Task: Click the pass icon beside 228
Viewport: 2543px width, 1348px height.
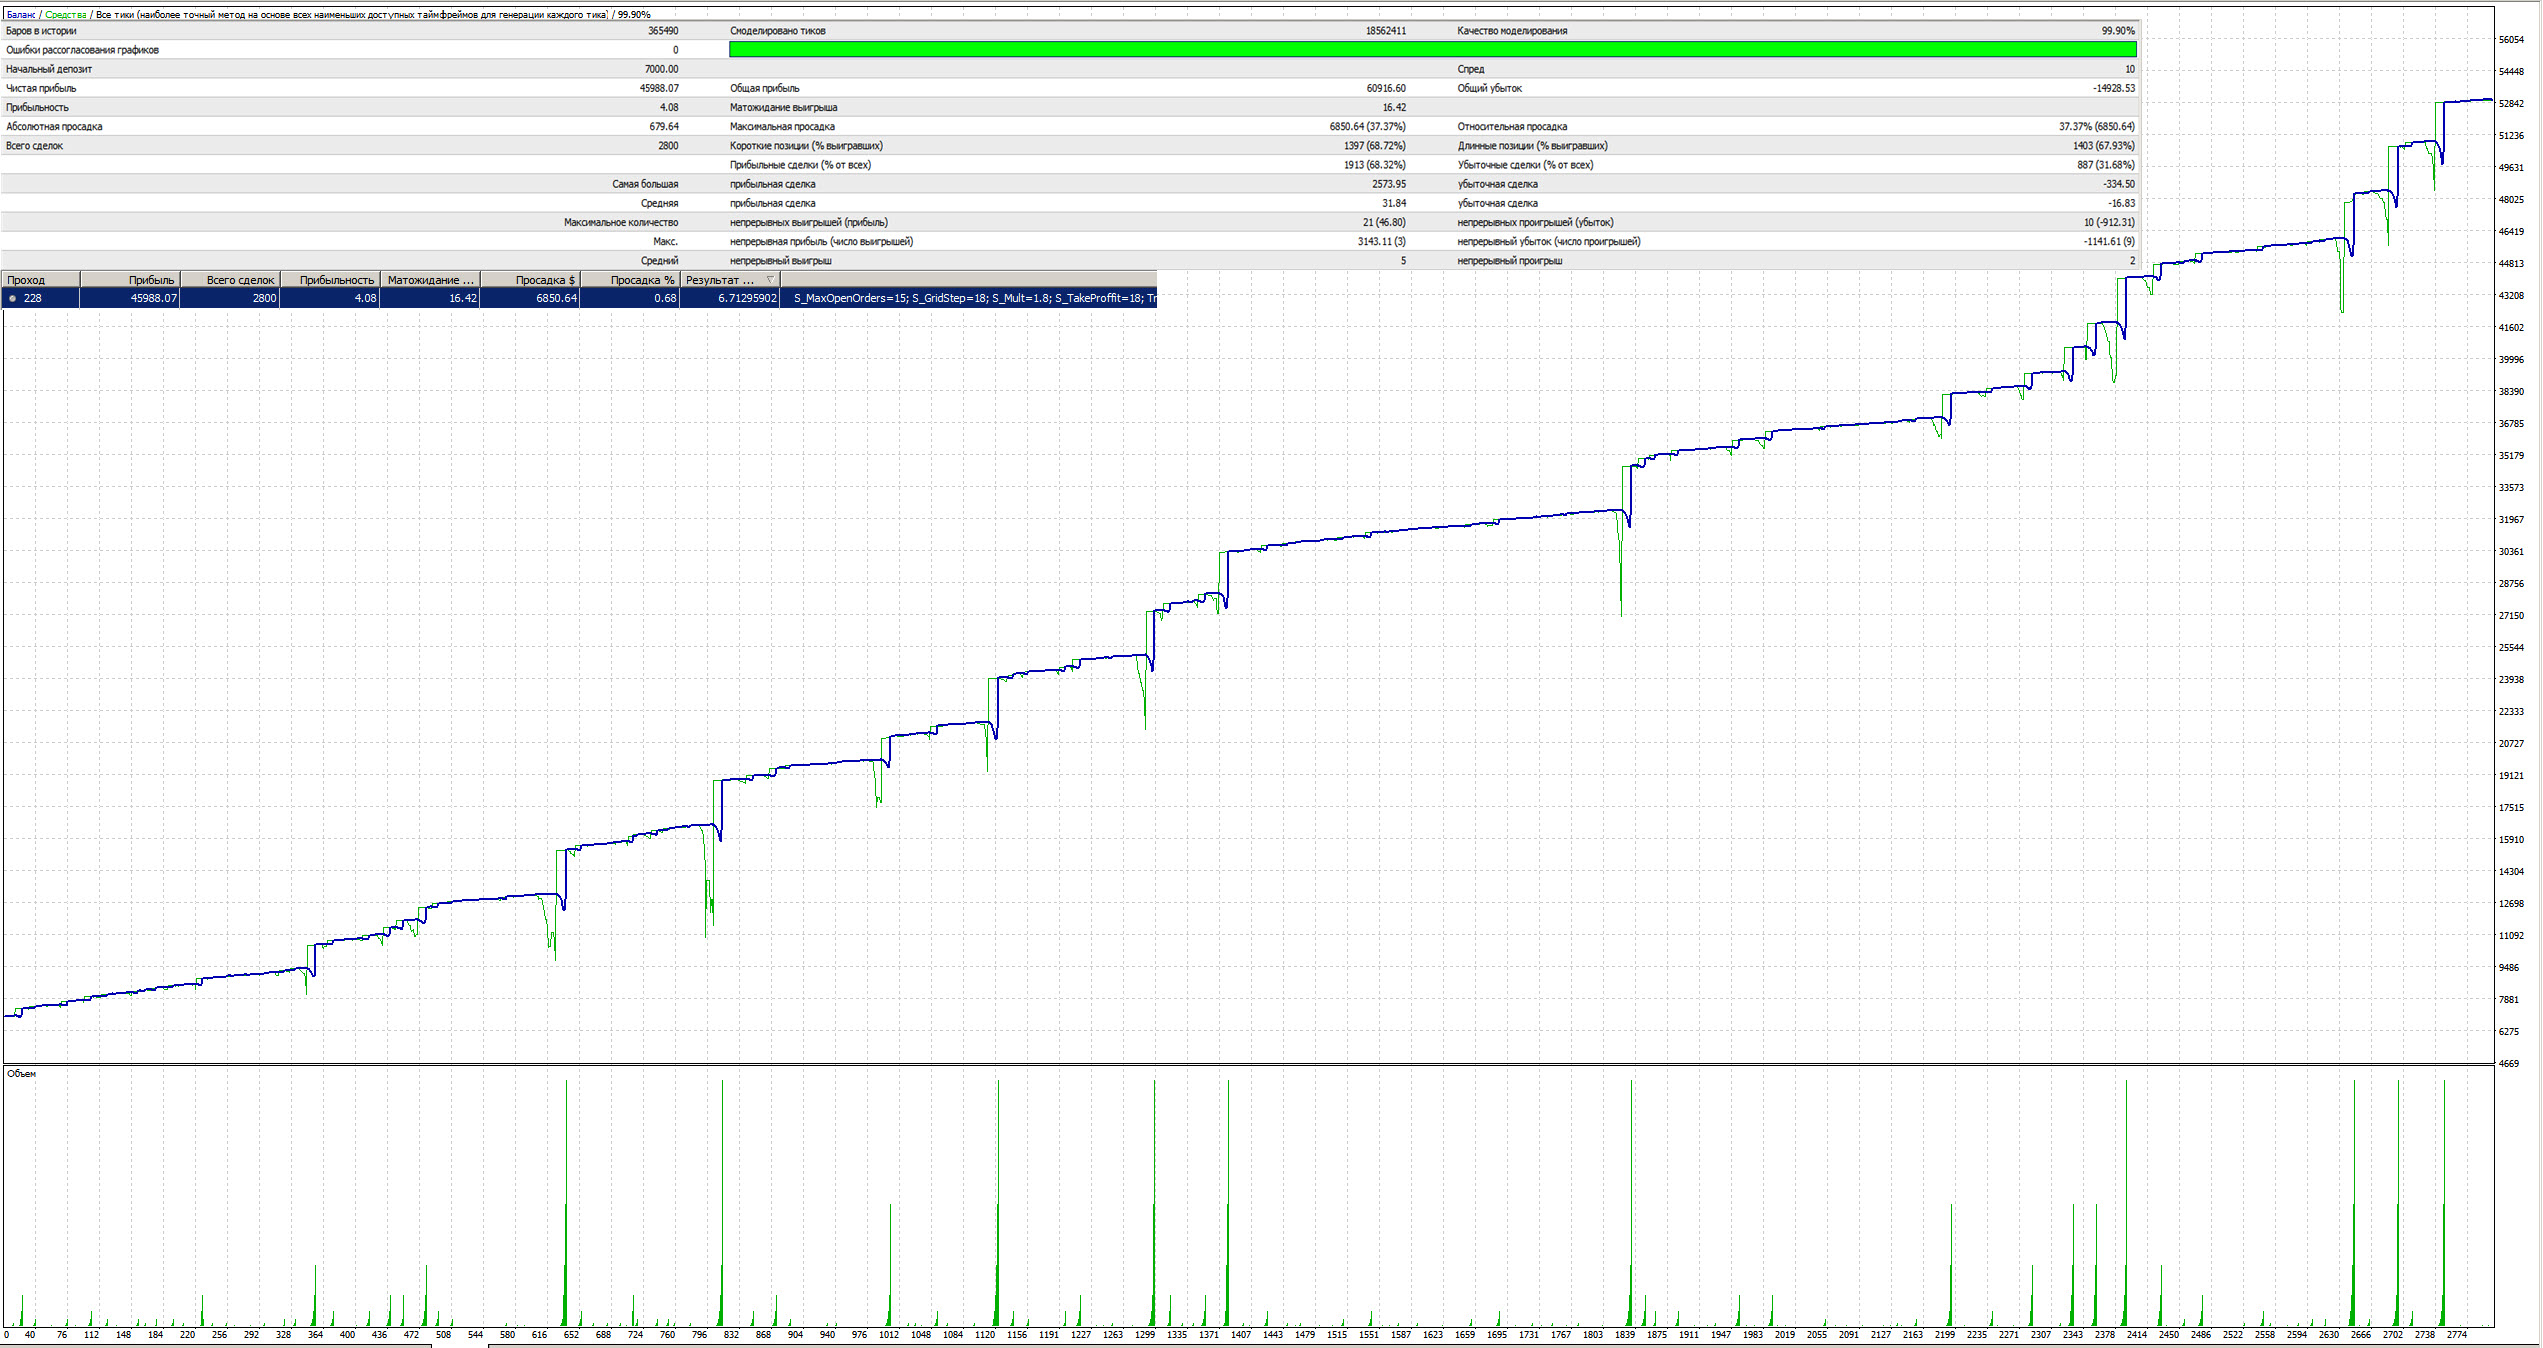Action: (12, 298)
